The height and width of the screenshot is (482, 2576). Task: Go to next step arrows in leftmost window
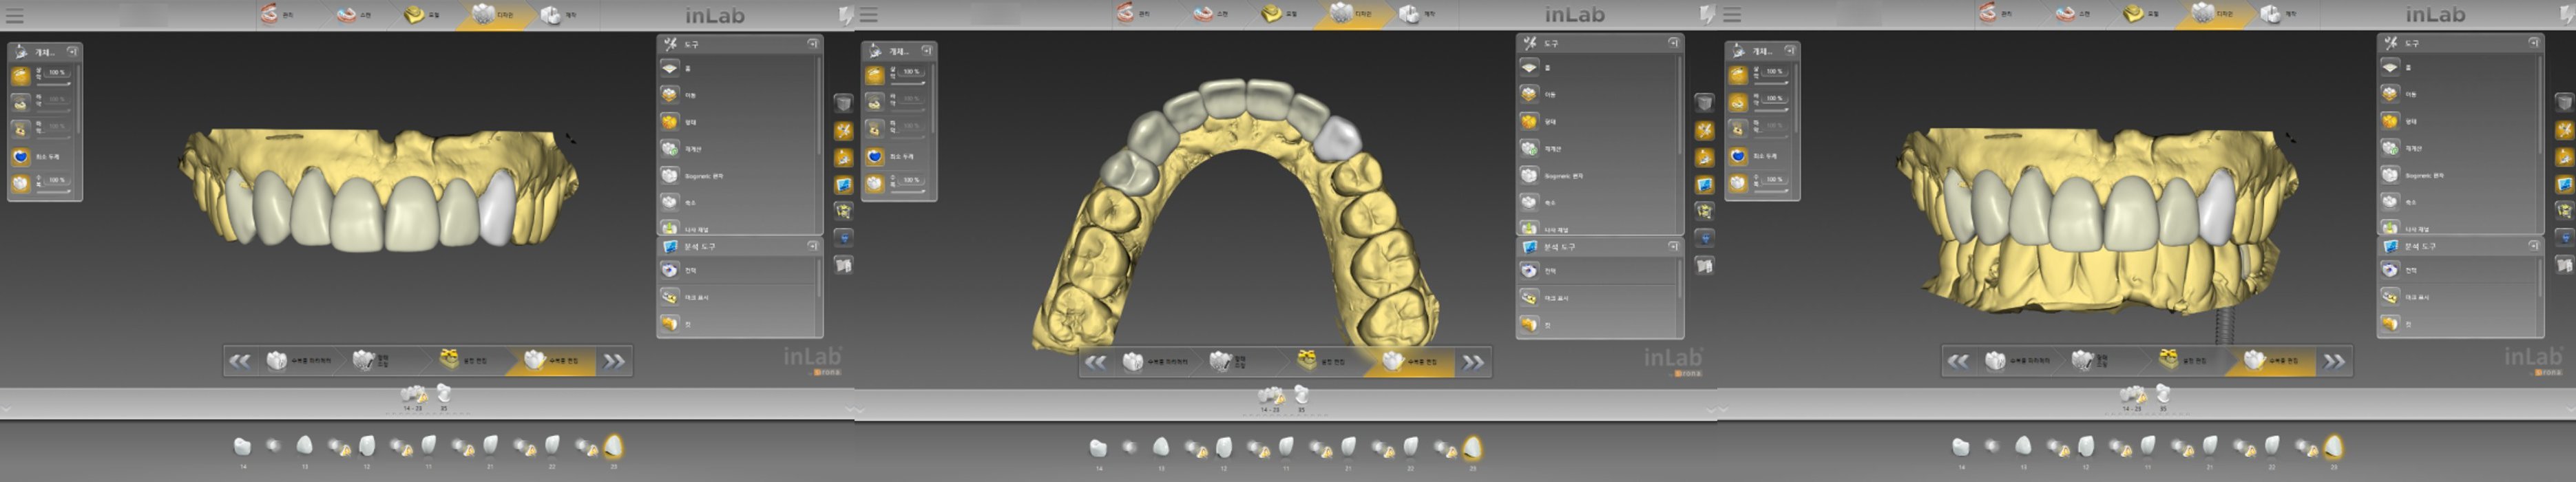[614, 361]
